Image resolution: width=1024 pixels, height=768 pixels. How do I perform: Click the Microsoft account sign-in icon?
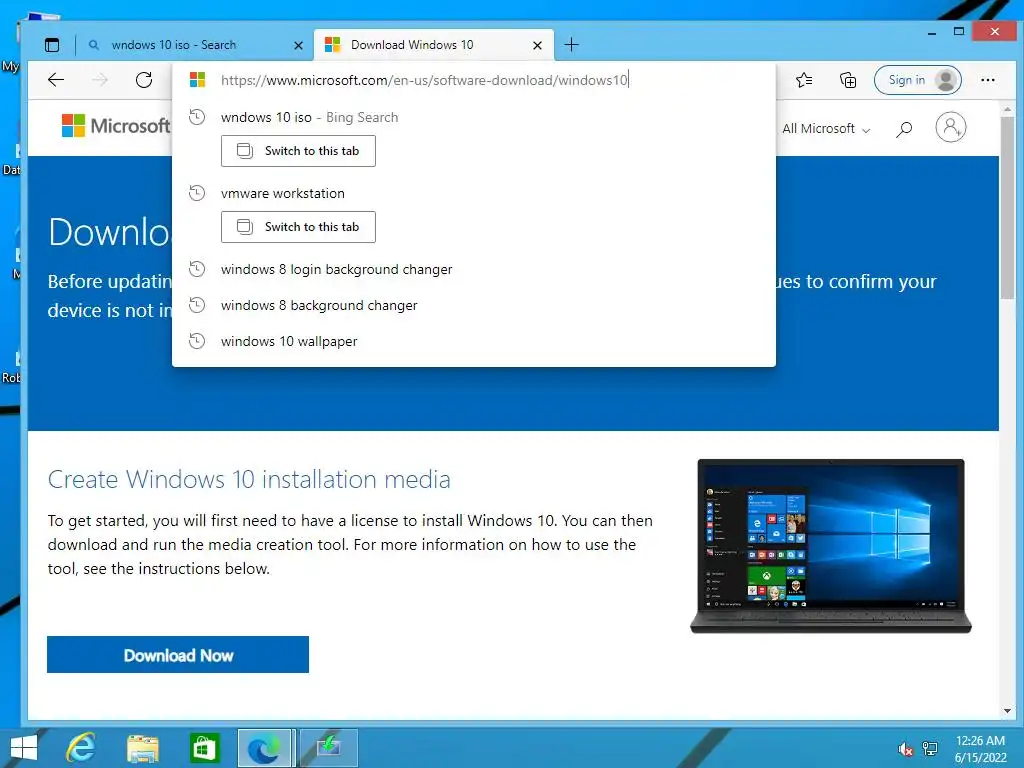[x=950, y=127]
